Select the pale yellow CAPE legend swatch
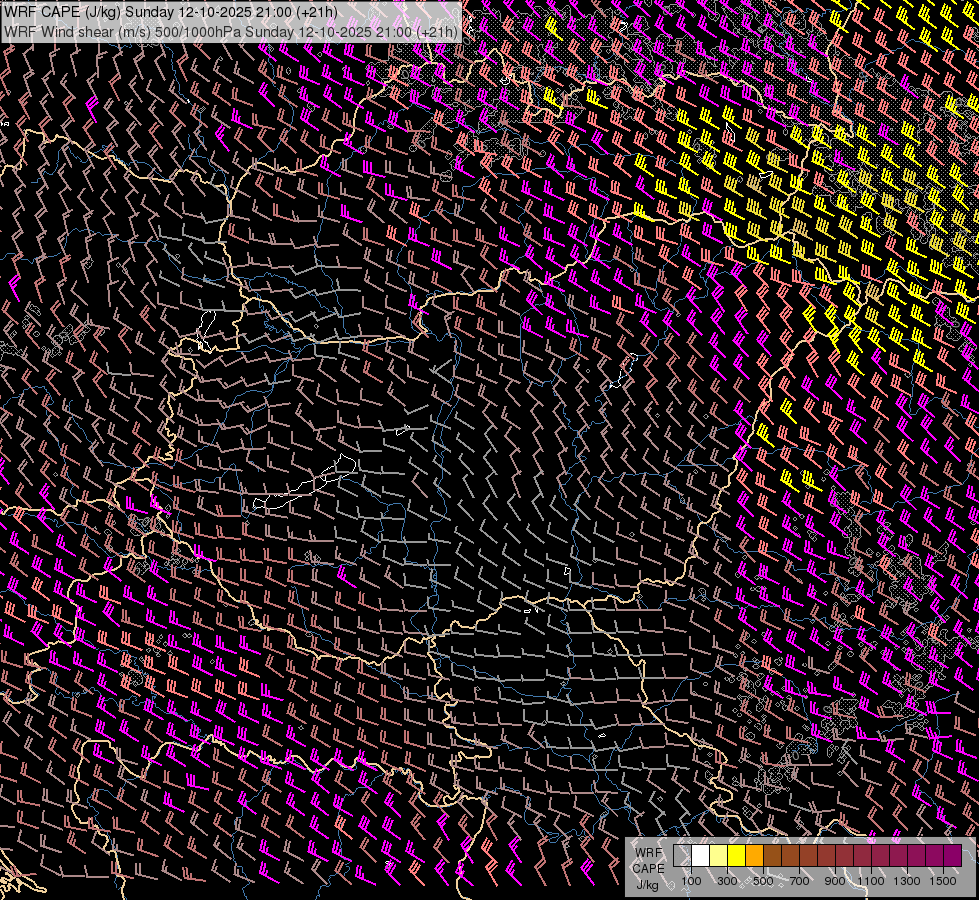Screen dimensions: 979x900 718,856
